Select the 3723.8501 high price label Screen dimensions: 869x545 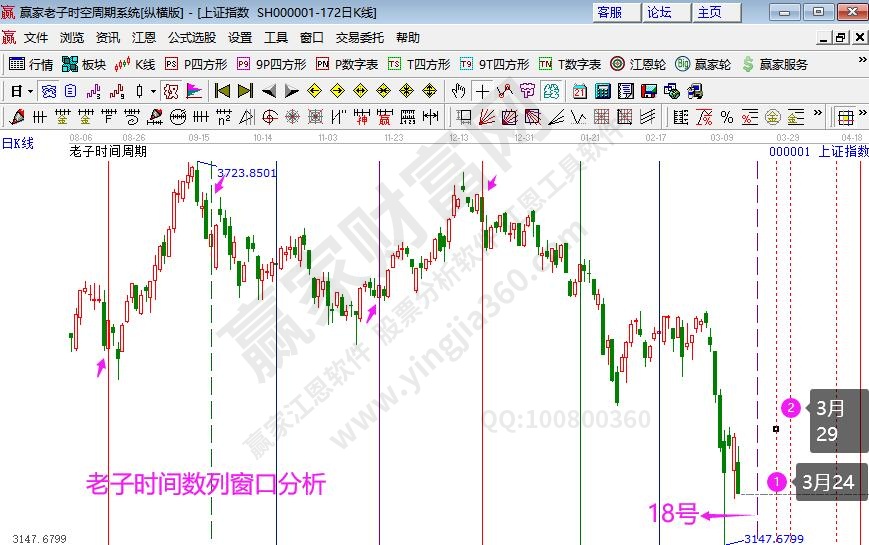click(247, 173)
